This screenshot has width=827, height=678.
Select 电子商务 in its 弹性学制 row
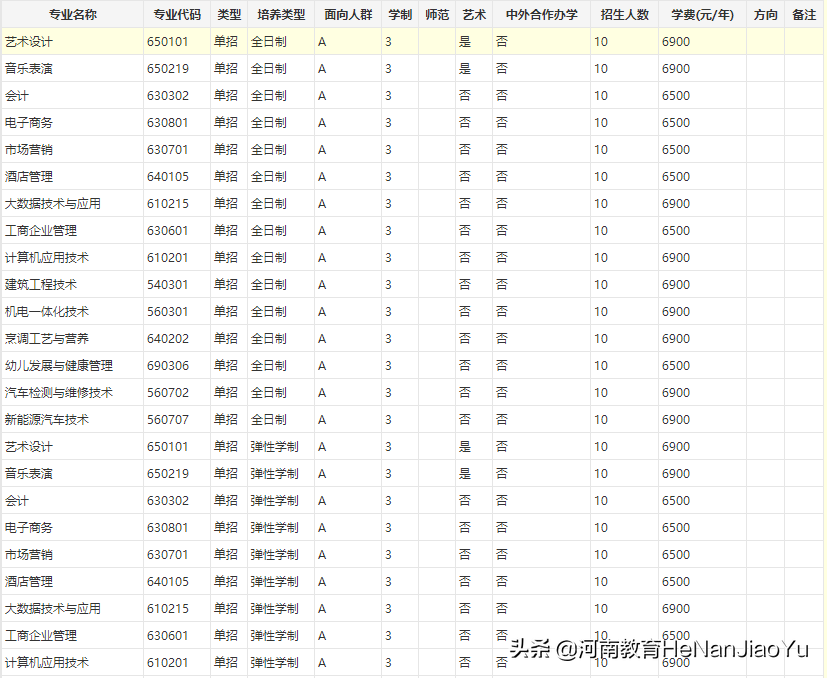point(28,528)
